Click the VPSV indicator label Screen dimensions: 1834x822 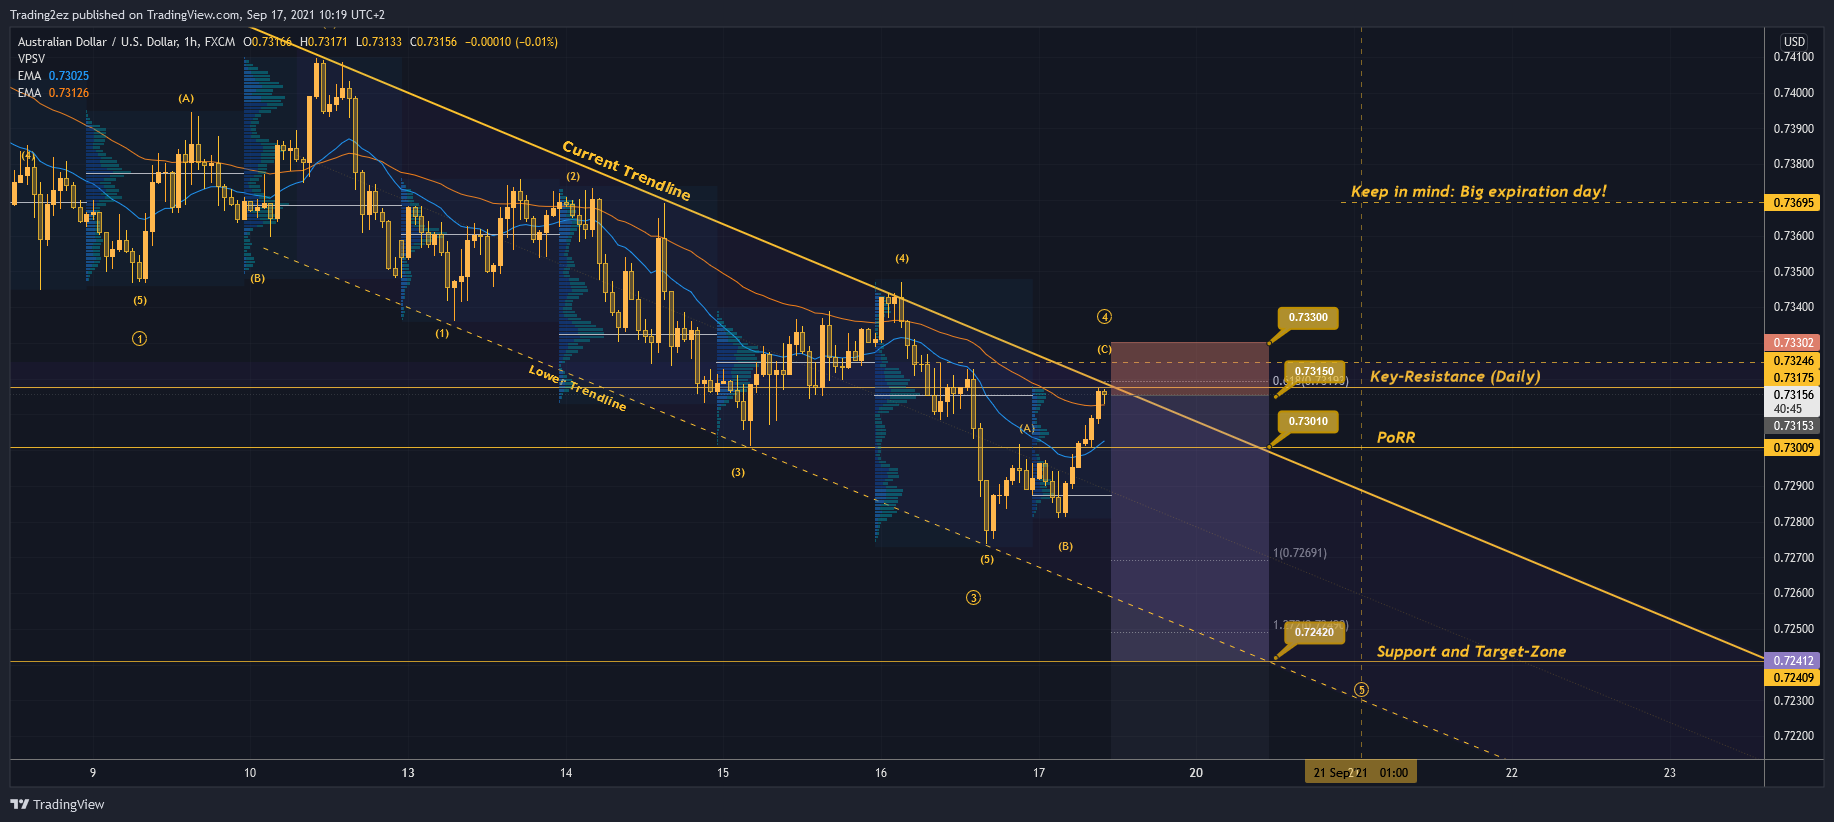31,59
